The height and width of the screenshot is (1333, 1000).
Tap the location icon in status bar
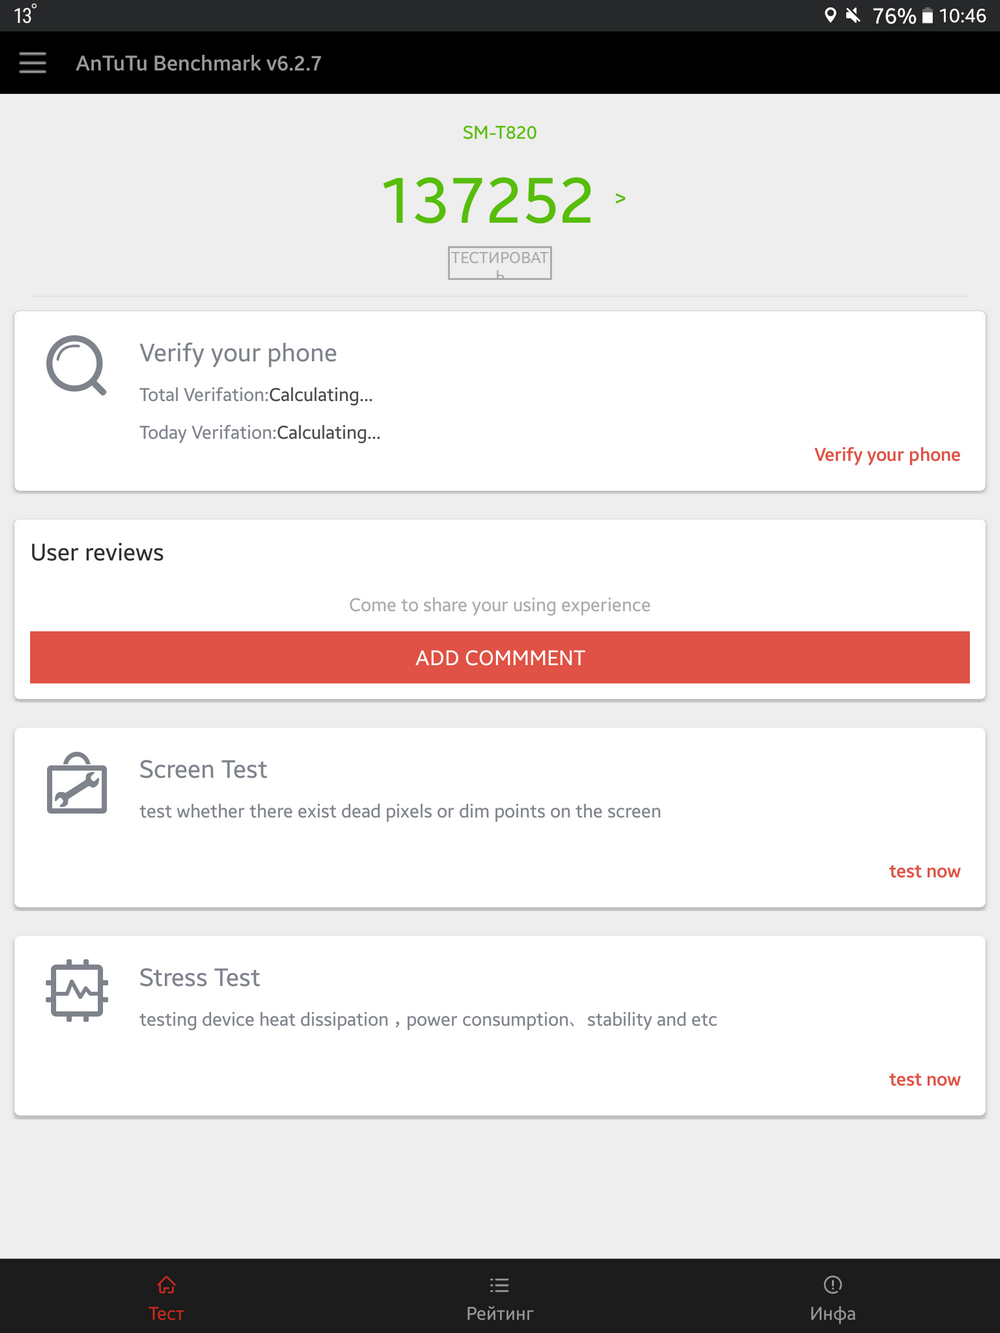tap(830, 15)
